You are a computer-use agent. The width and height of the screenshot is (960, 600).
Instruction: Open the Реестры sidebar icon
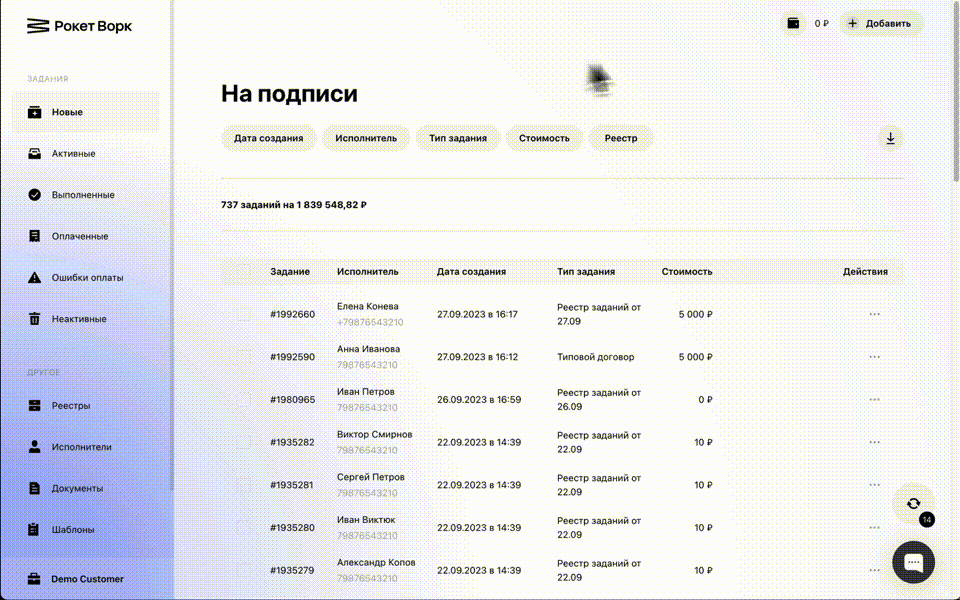[34, 405]
